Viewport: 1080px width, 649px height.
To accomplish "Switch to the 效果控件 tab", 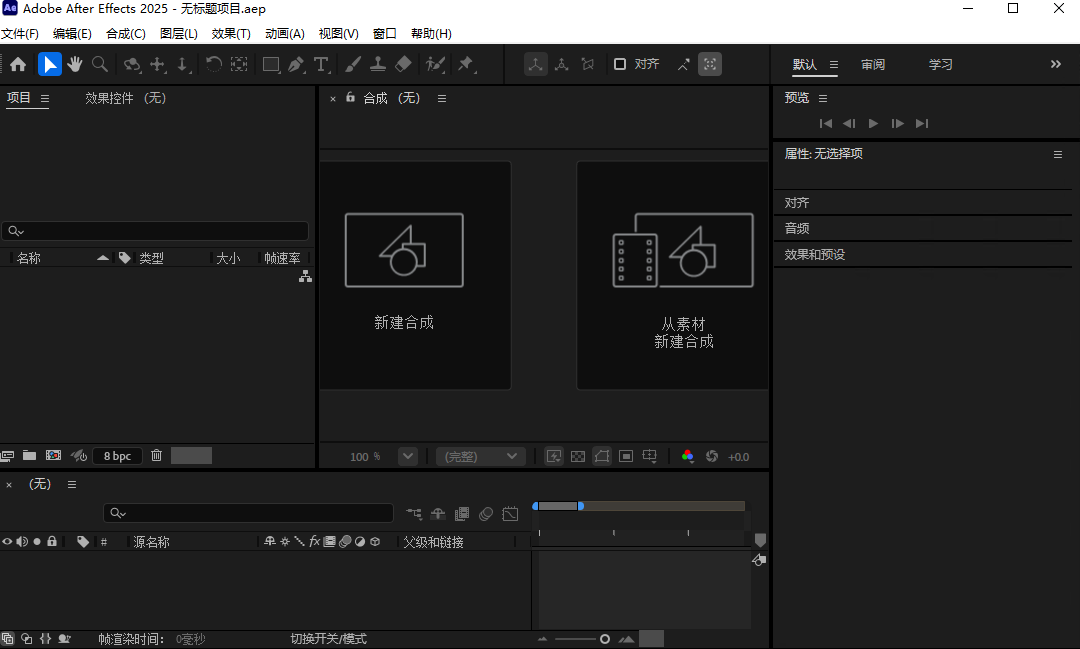I will (125, 98).
